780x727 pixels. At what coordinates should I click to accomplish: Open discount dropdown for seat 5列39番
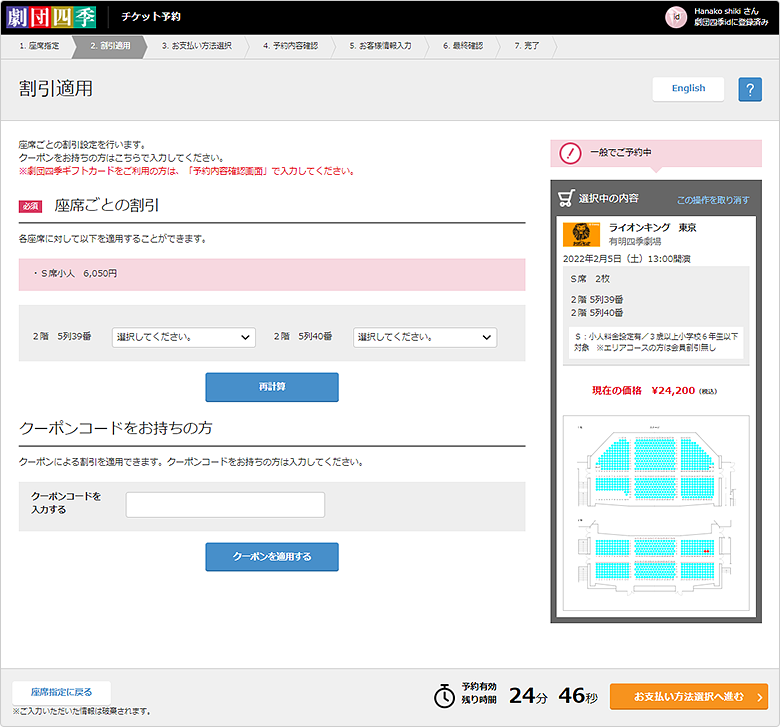[x=184, y=337]
